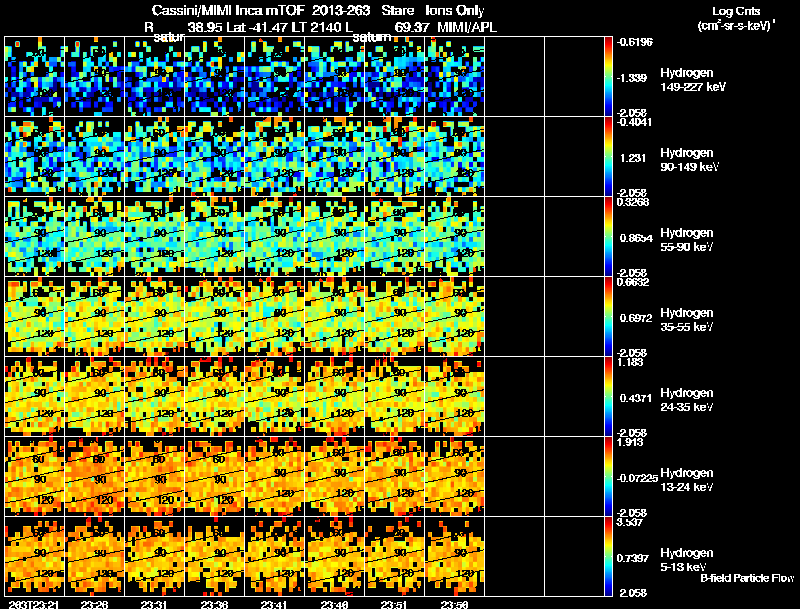
Task: Click the Hydrogen 35-55 keV color bar
Action: (x=608, y=317)
